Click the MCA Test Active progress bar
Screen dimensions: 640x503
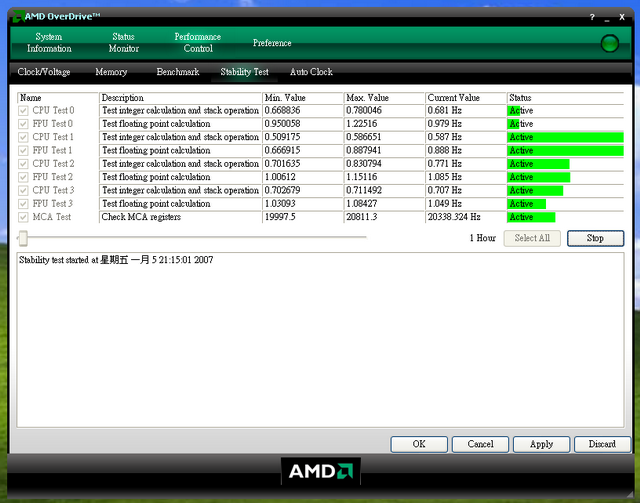pyautogui.click(x=531, y=217)
